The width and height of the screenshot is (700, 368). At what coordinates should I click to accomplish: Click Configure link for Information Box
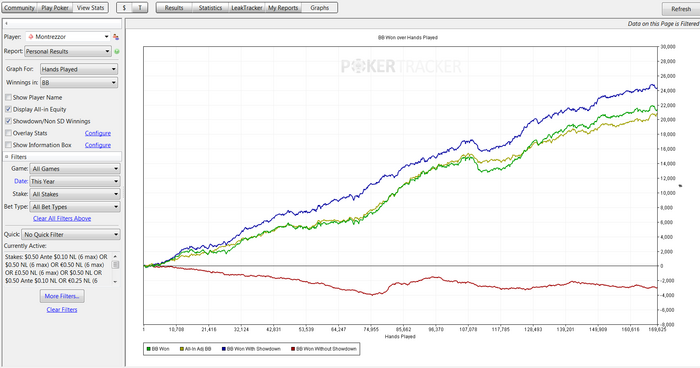pos(98,145)
